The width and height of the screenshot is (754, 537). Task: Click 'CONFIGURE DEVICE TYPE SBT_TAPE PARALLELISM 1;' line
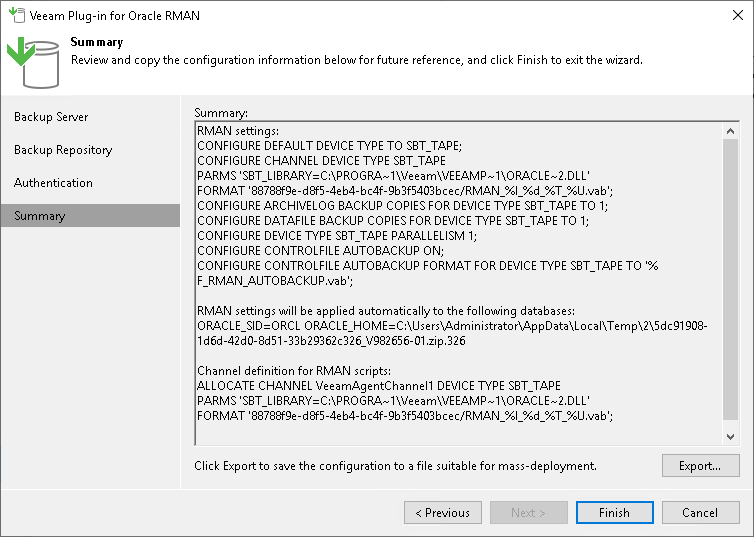point(337,236)
